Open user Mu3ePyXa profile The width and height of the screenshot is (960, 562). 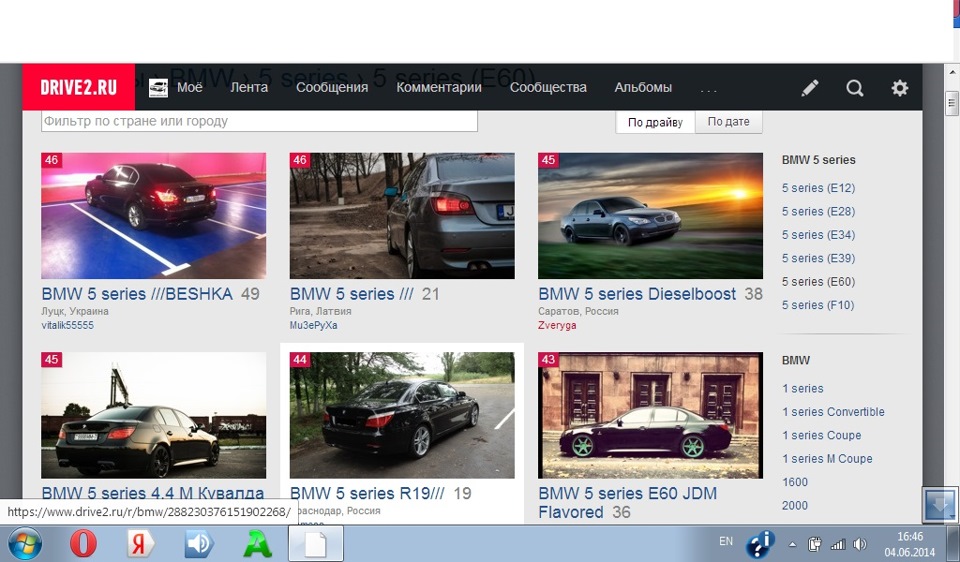pyautogui.click(x=313, y=325)
